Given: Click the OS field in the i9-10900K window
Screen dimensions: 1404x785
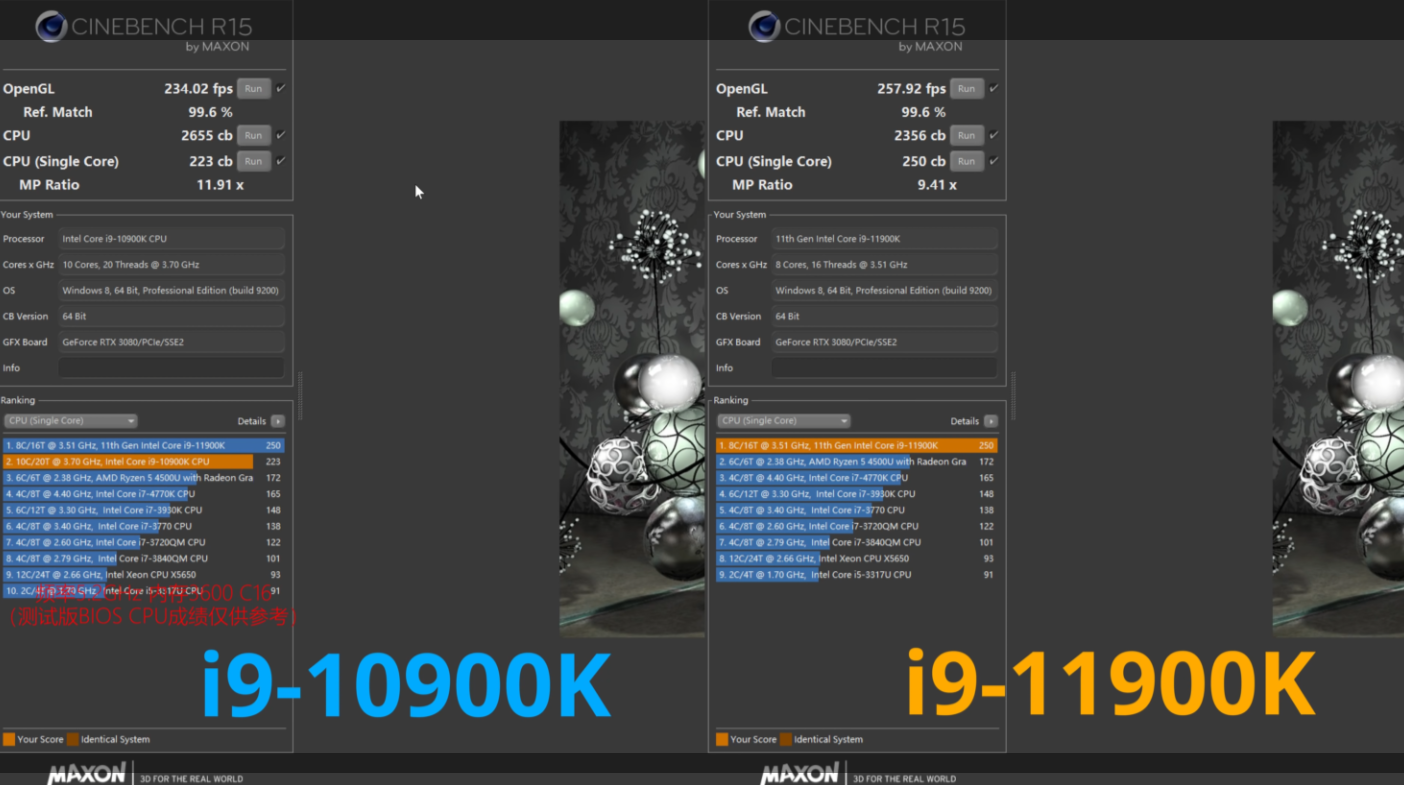Looking at the screenshot, I should pos(171,291).
